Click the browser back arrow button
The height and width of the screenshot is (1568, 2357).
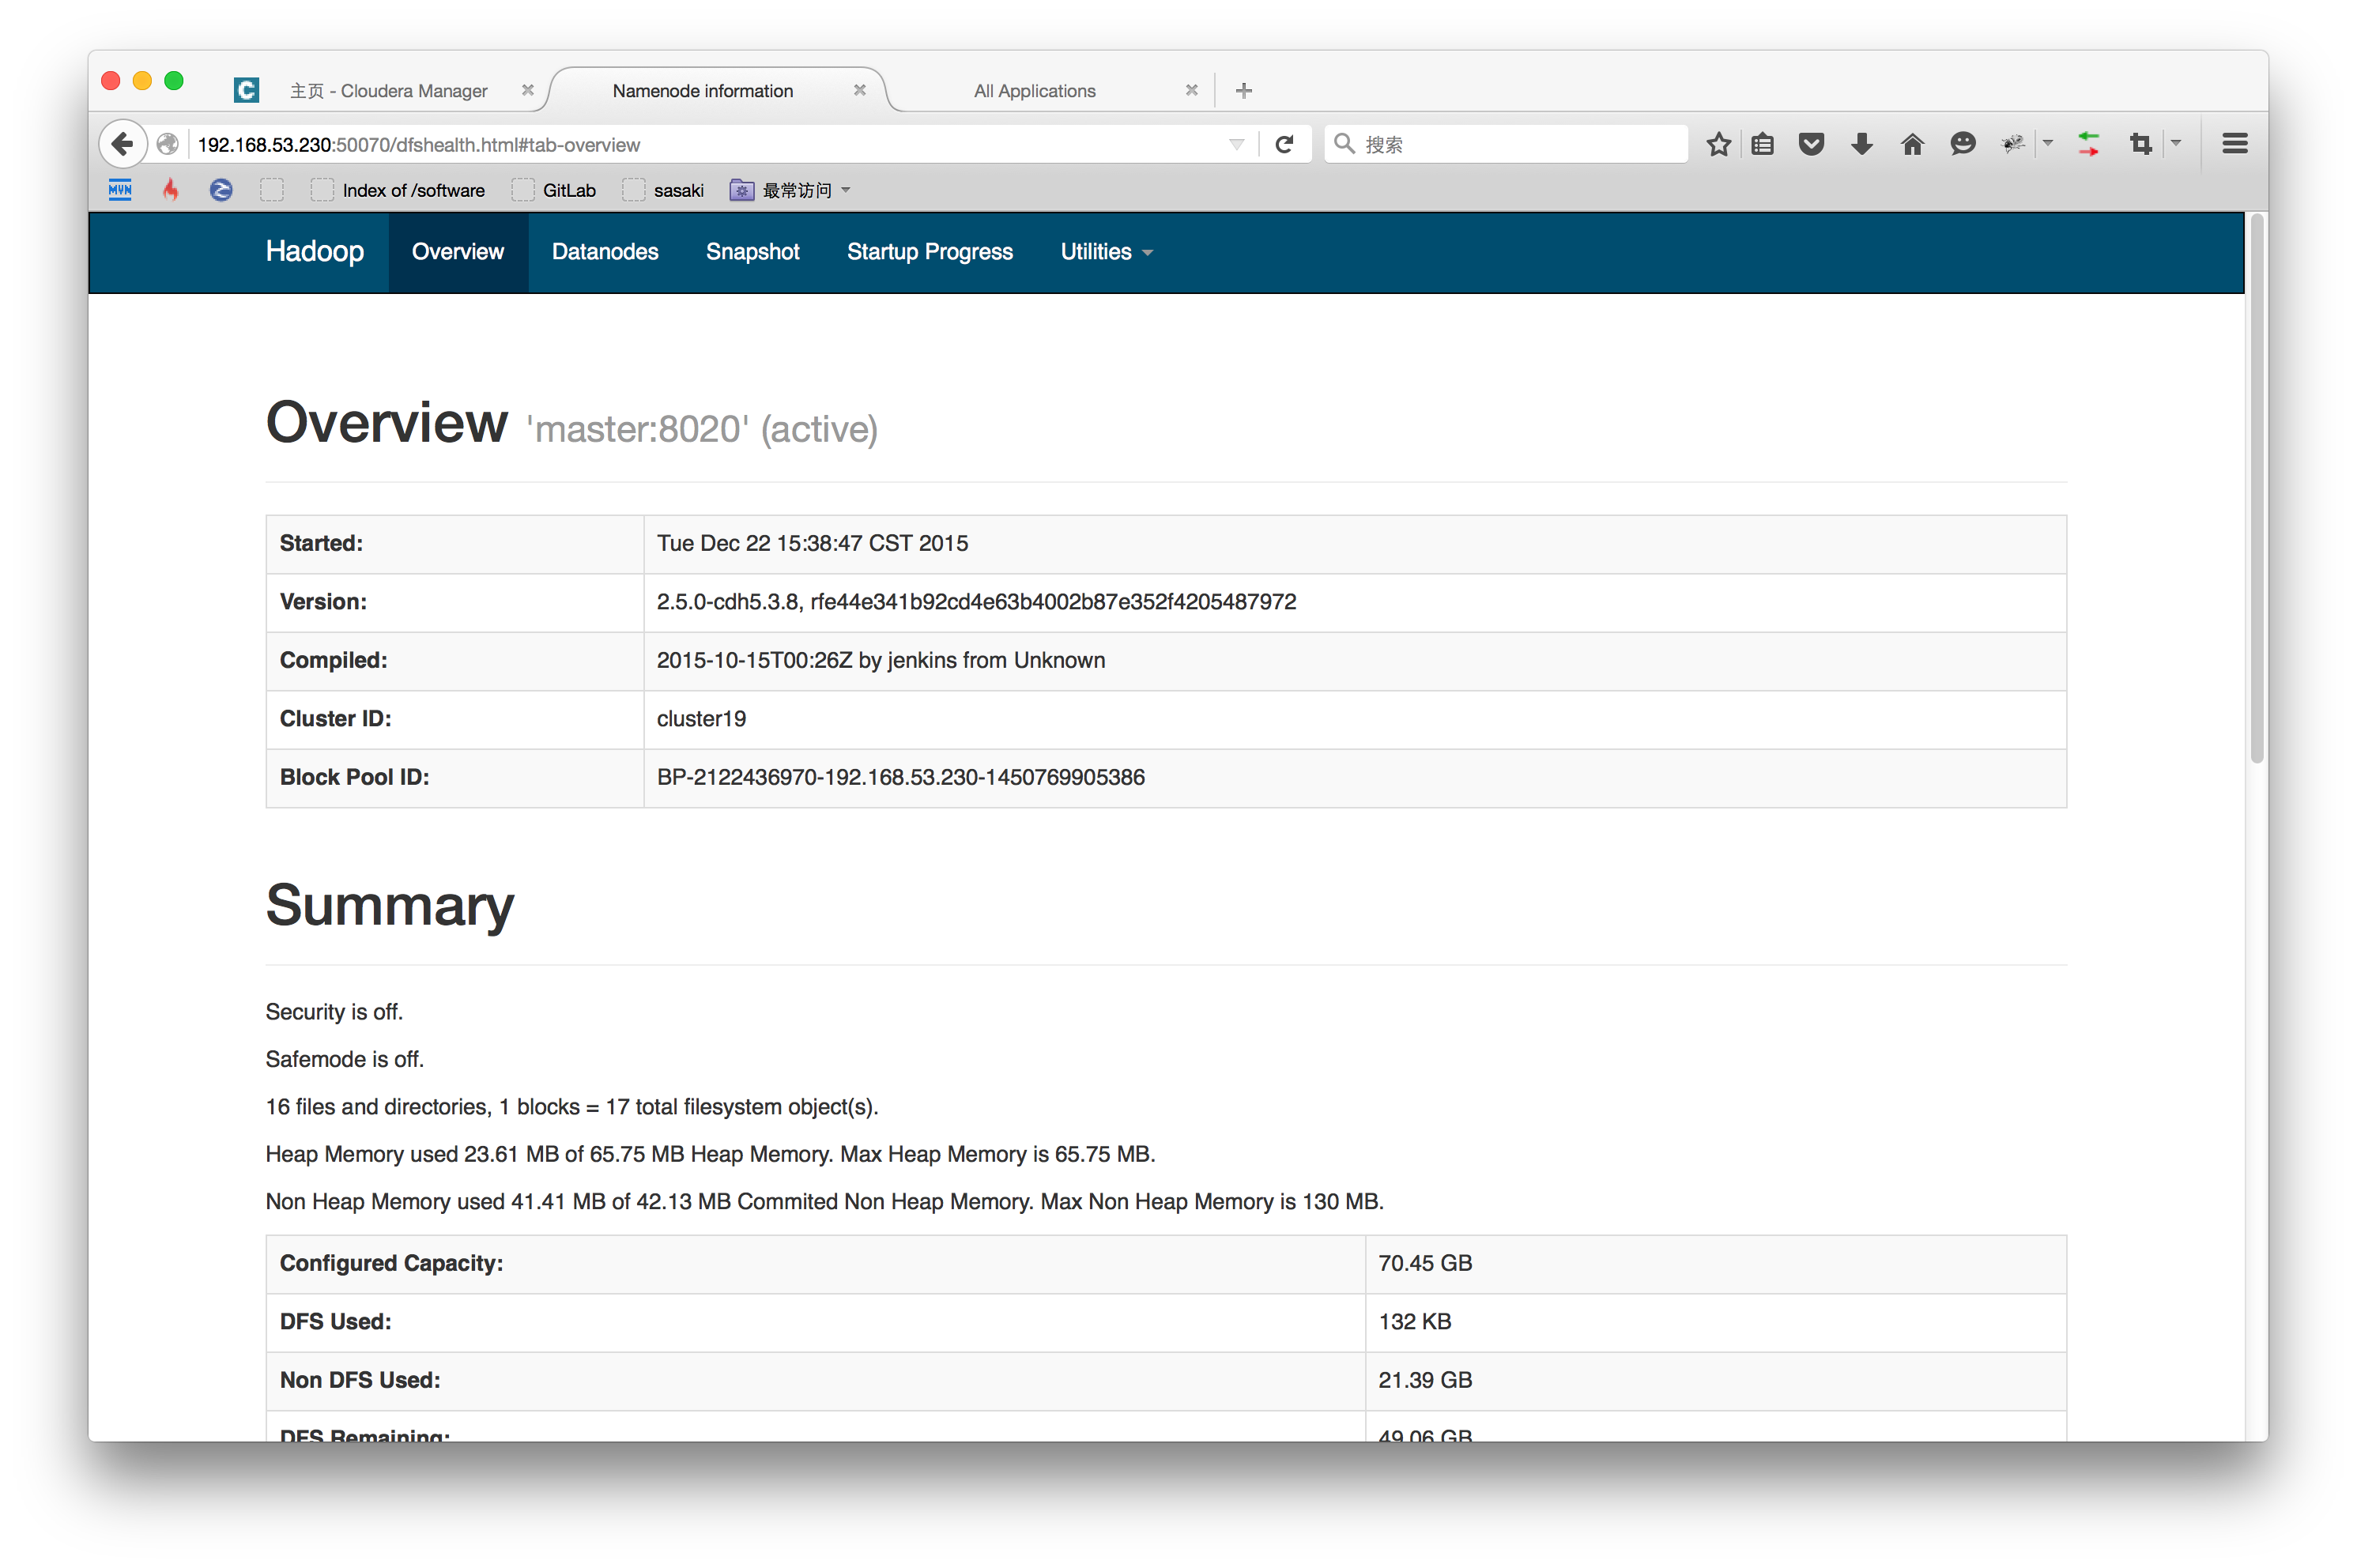[x=122, y=144]
